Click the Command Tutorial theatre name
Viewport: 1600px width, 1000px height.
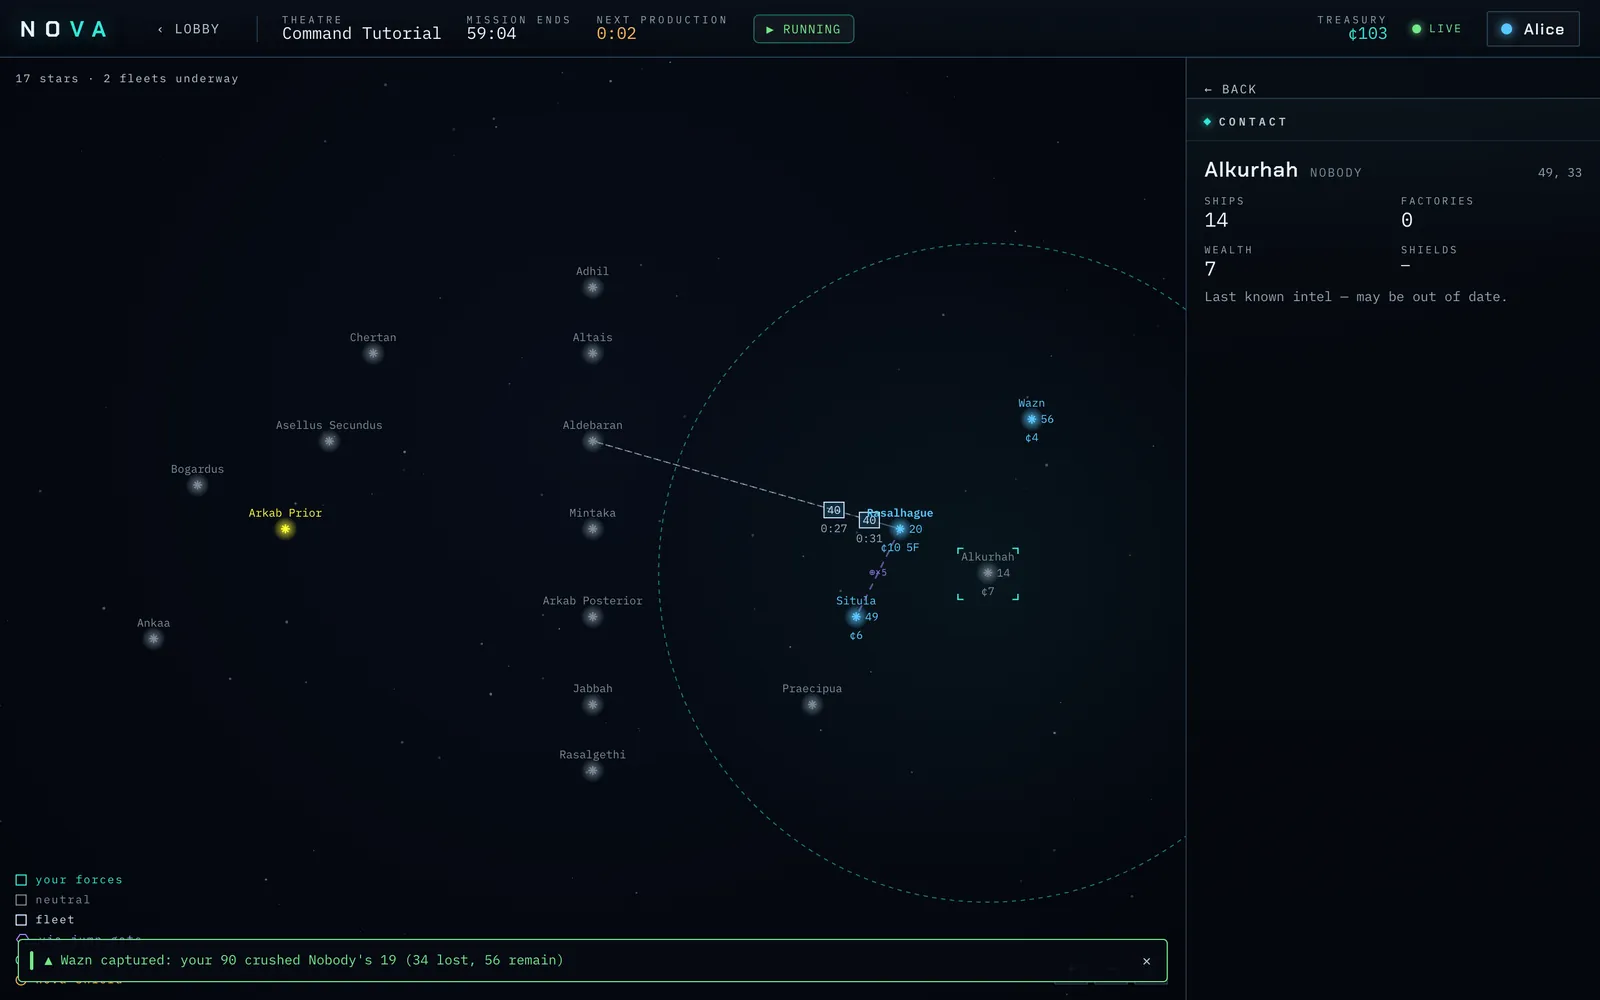pos(361,34)
